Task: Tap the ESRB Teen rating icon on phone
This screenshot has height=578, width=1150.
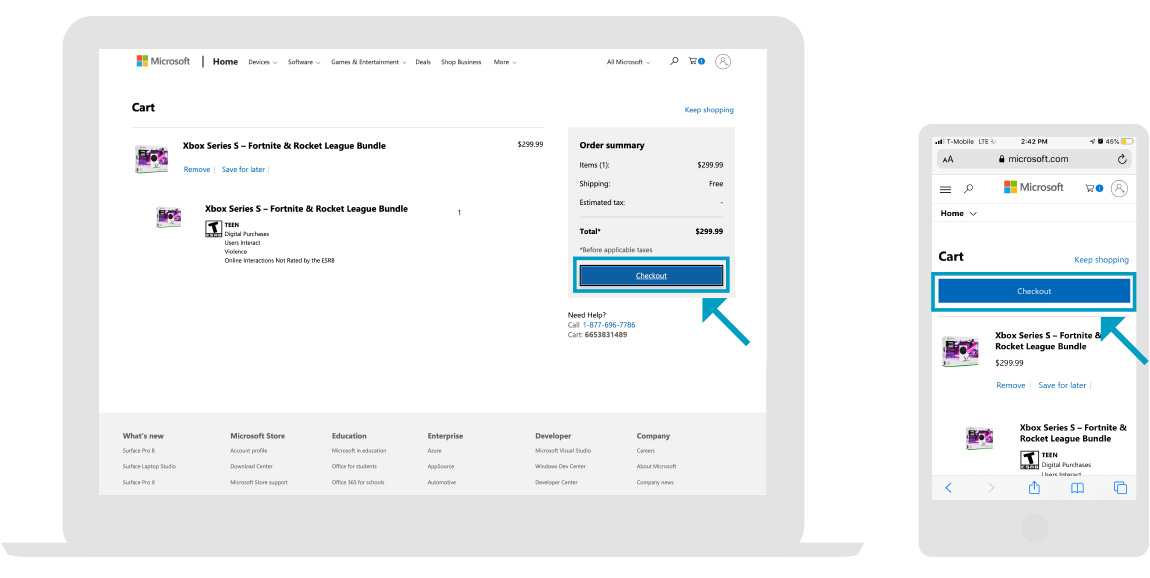Action: coord(1030,460)
